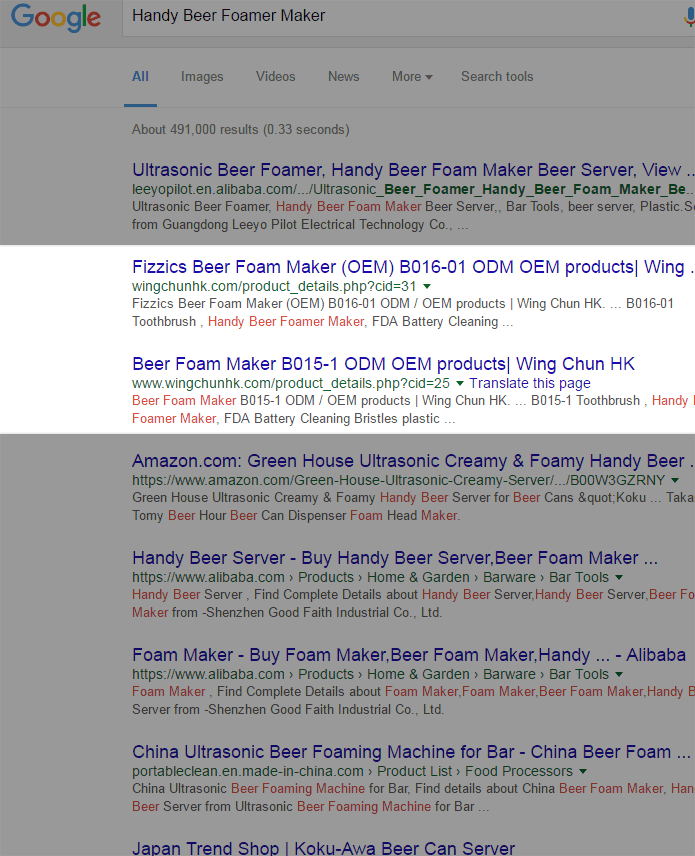
Task: Click snippet mentioning Takara Tomy Beer Hour
Action: tap(413, 507)
